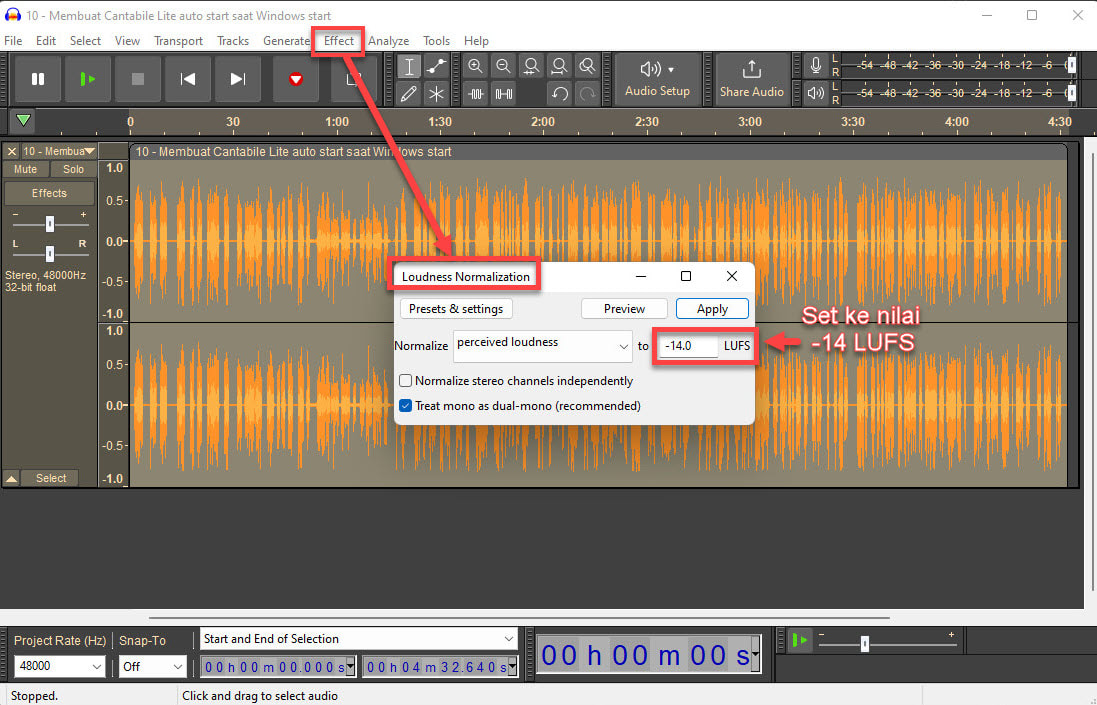Select the I-beam Selection tool
1097x705 pixels.
click(409, 66)
